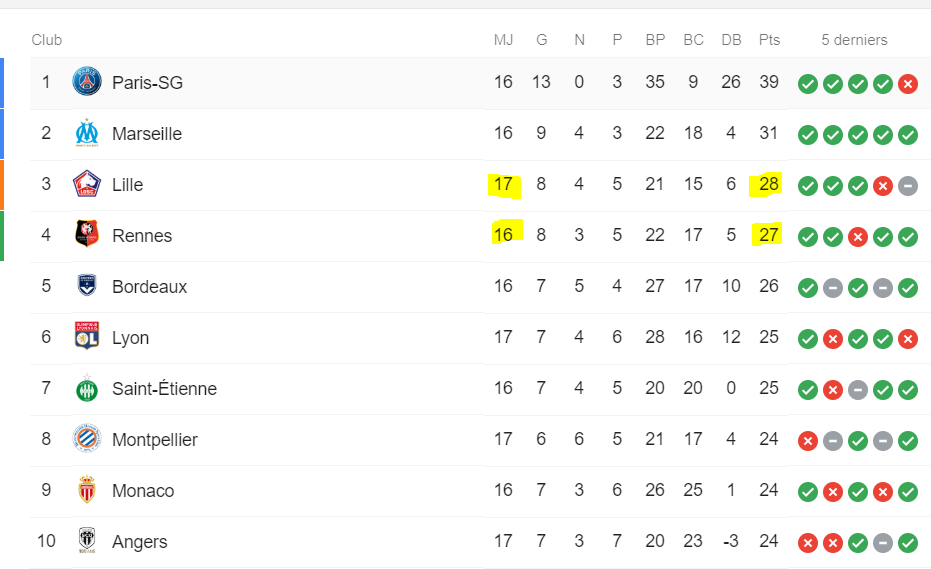Viewport: 931px width, 569px height.
Task: Click the Monaco club crest
Action: pyautogui.click(x=87, y=489)
